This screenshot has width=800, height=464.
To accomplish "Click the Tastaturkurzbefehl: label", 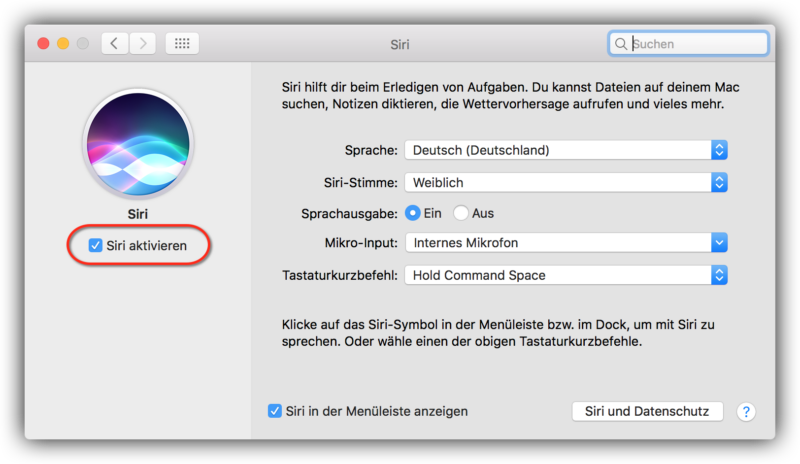I will [x=340, y=275].
